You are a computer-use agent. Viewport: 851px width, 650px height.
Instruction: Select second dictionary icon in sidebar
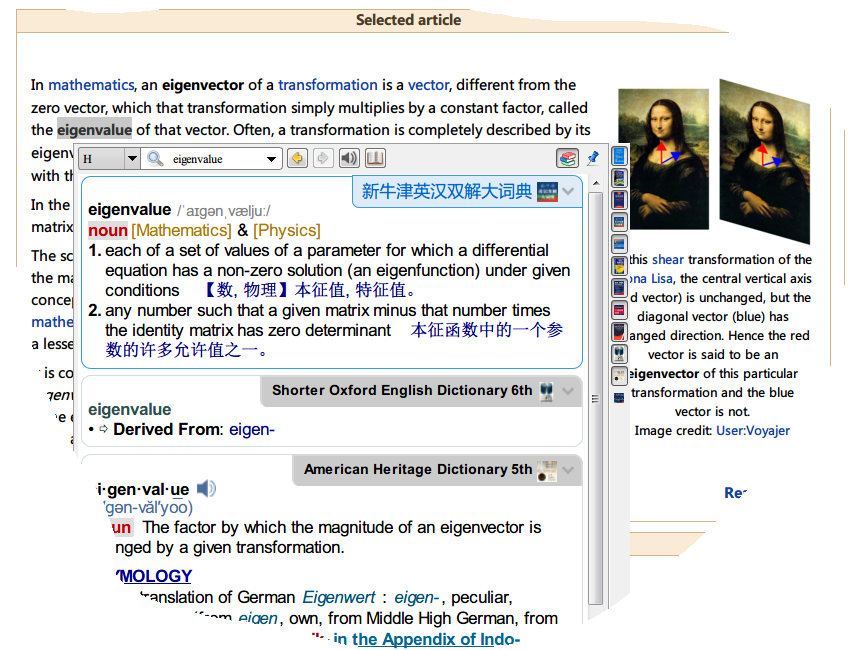pyautogui.click(x=619, y=177)
